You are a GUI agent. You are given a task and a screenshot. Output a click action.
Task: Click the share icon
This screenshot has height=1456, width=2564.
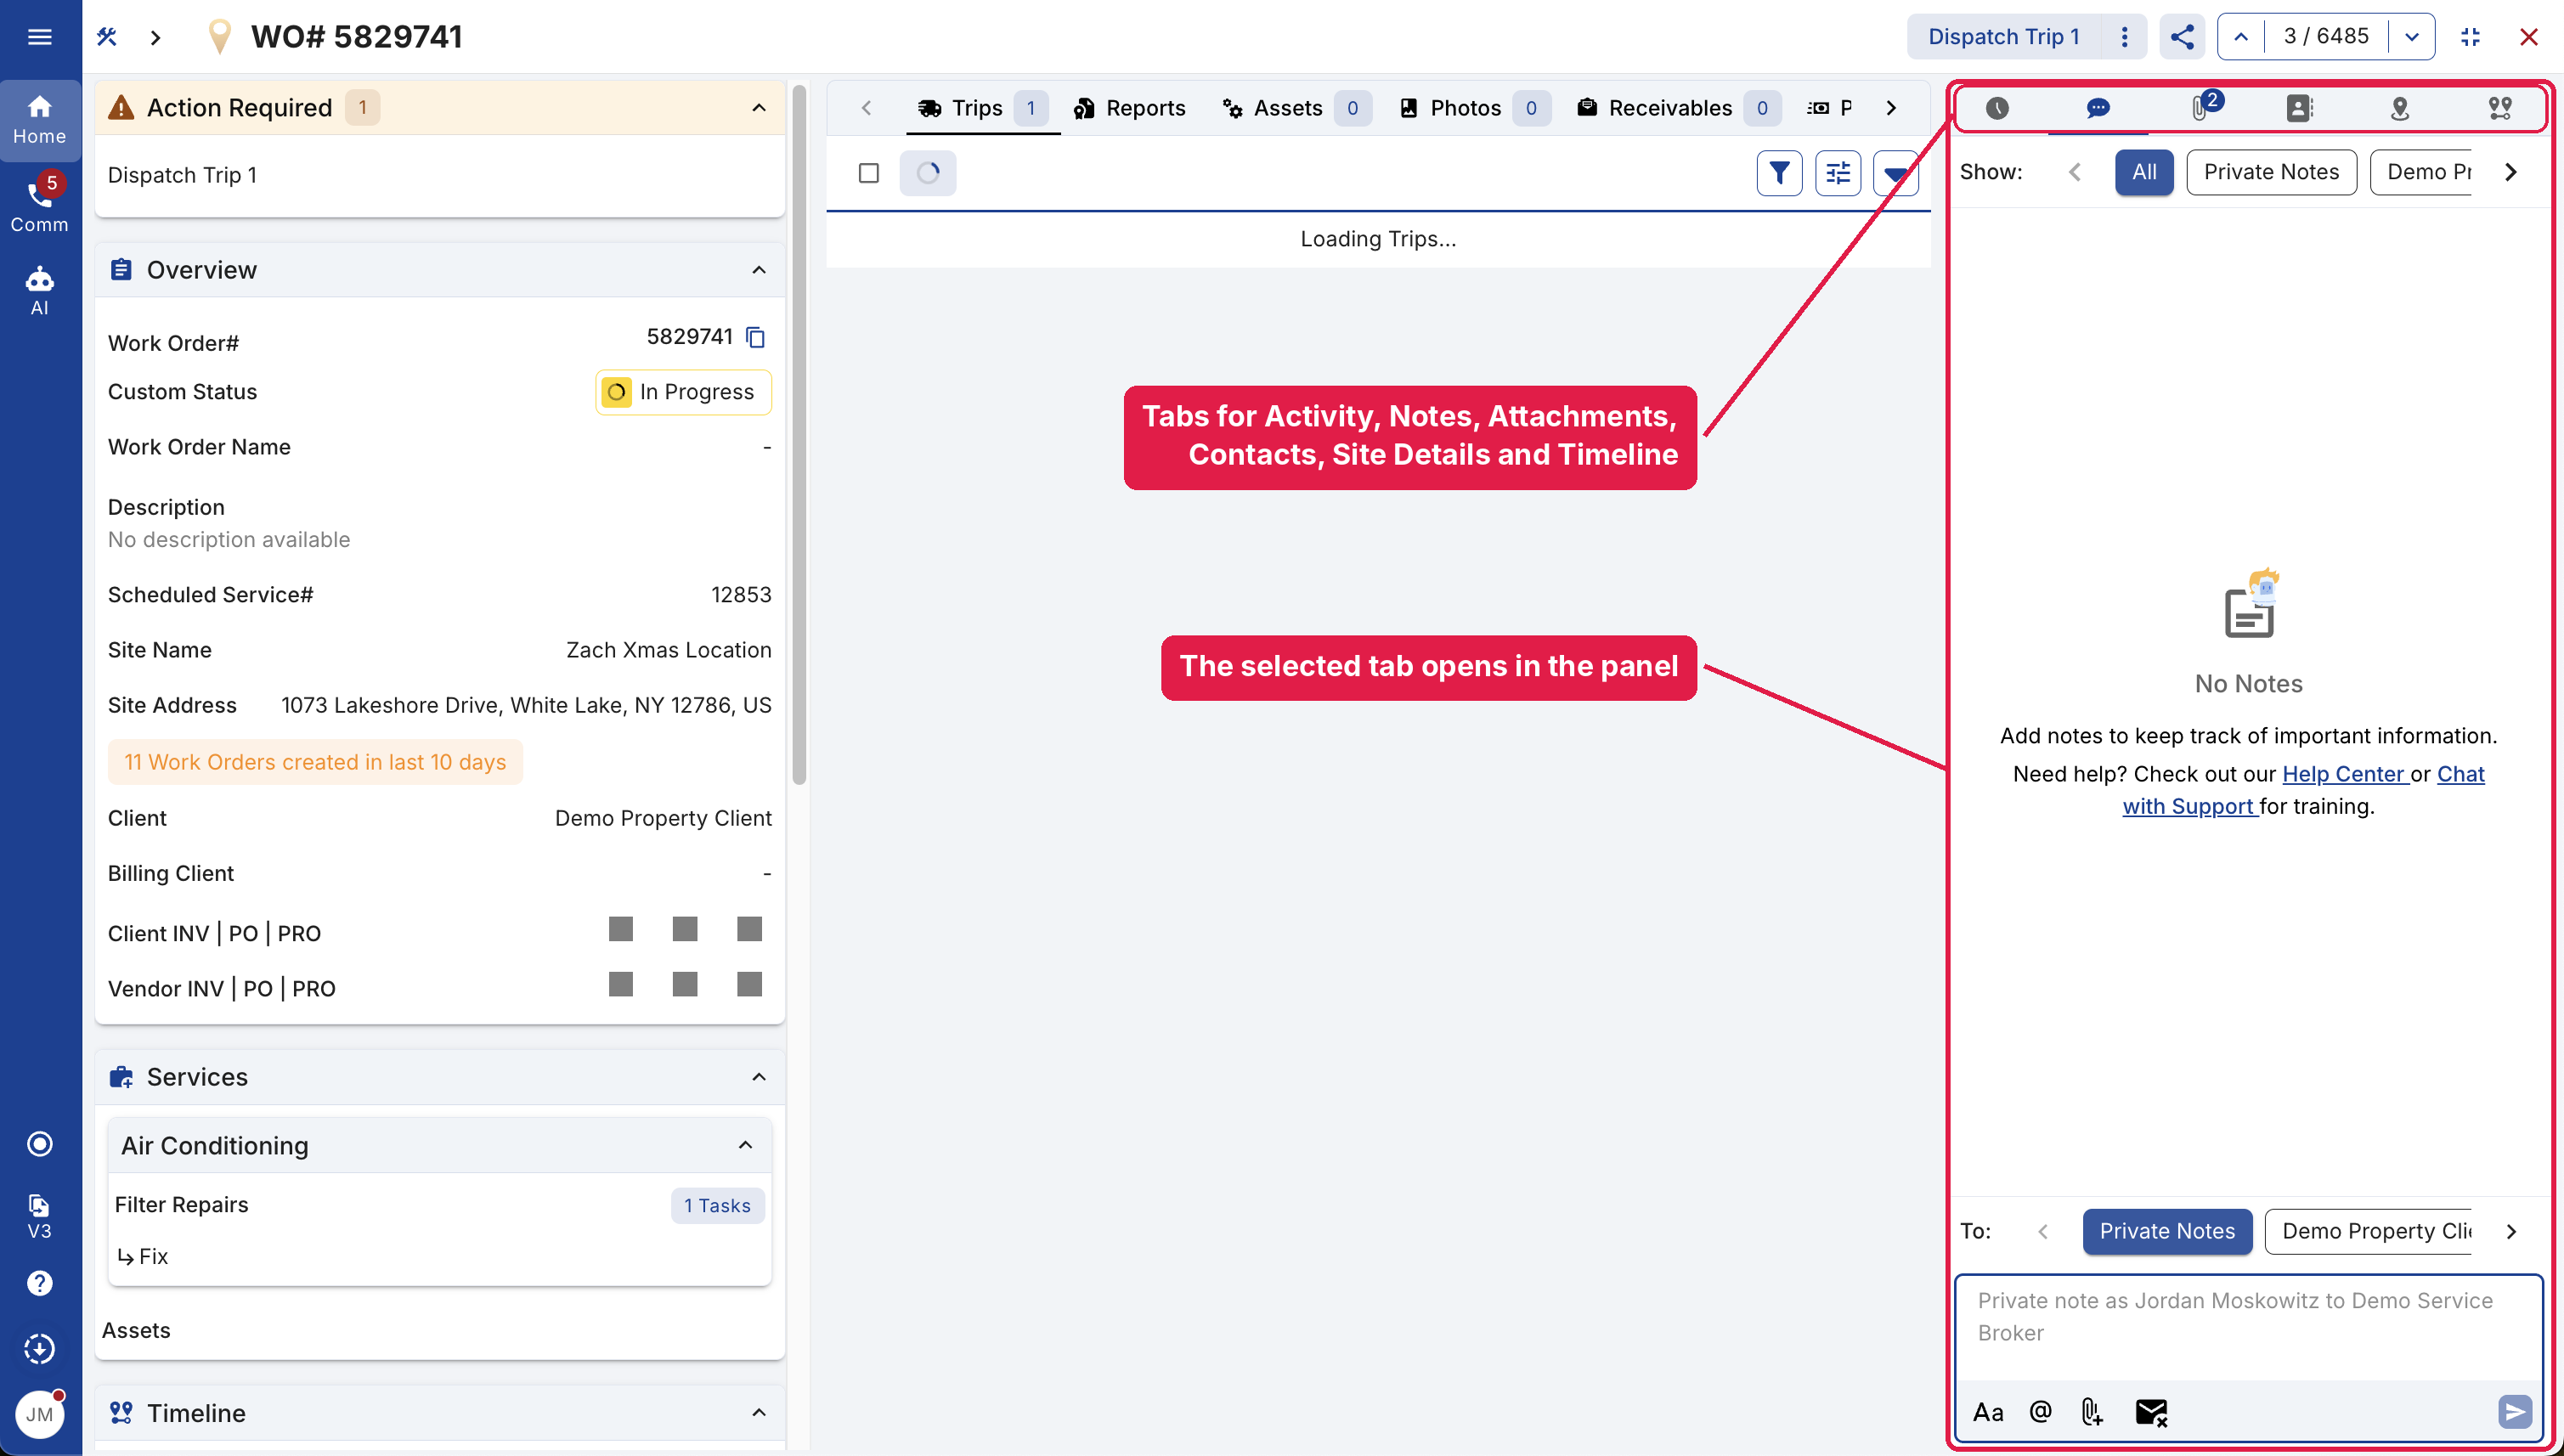coord(2182,37)
